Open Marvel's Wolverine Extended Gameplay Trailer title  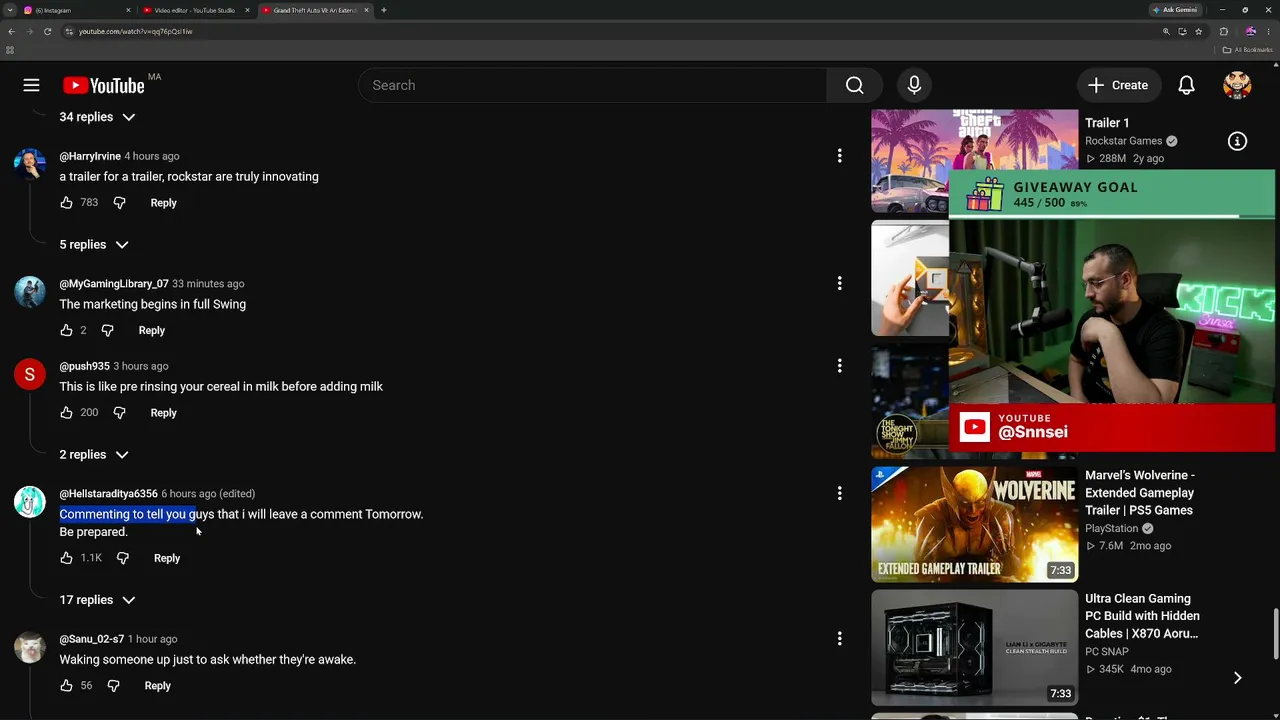pos(1140,493)
